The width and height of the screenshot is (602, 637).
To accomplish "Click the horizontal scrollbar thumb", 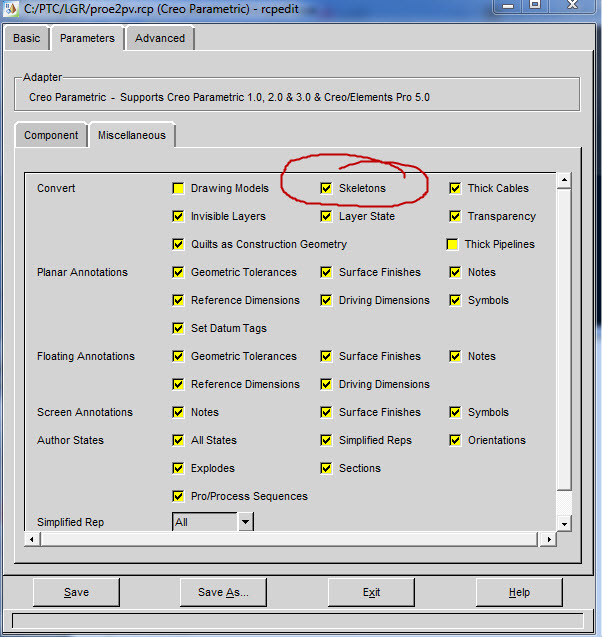I will [x=288, y=540].
